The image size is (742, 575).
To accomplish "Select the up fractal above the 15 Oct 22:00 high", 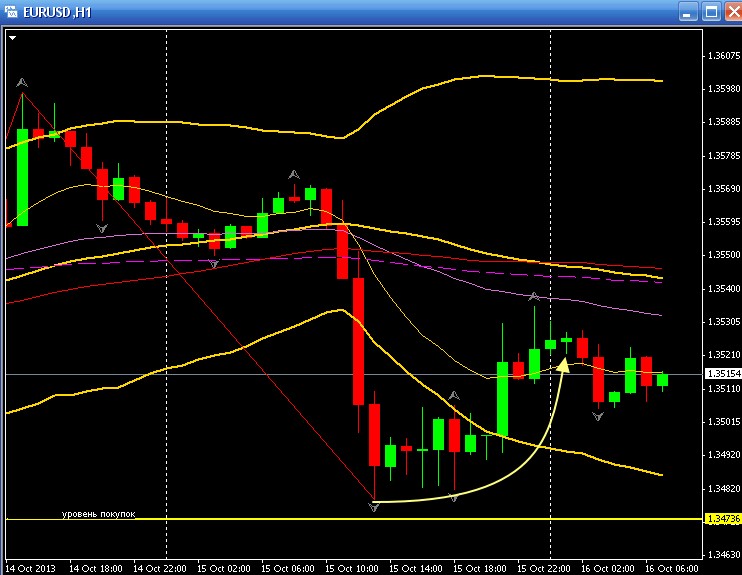I will click(x=534, y=297).
